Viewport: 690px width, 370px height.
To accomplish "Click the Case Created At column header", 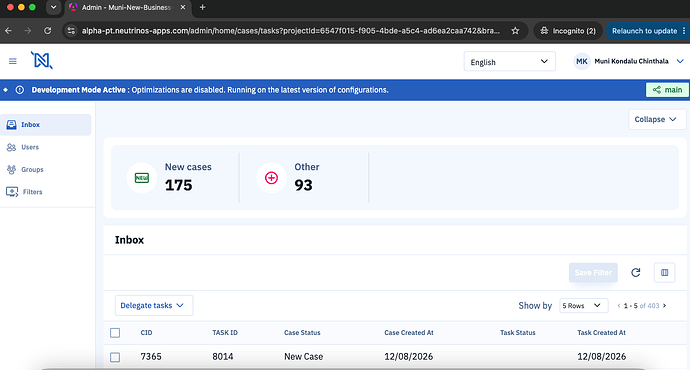I will [x=409, y=333].
